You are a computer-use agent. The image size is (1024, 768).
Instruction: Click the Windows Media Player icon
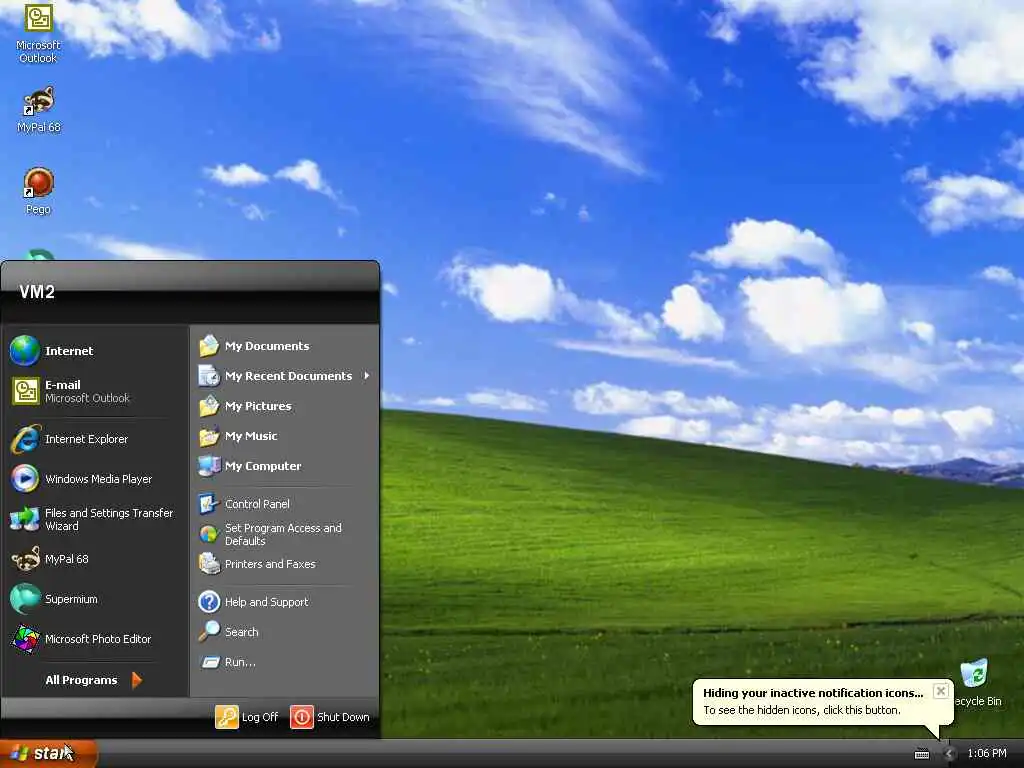pos(25,479)
